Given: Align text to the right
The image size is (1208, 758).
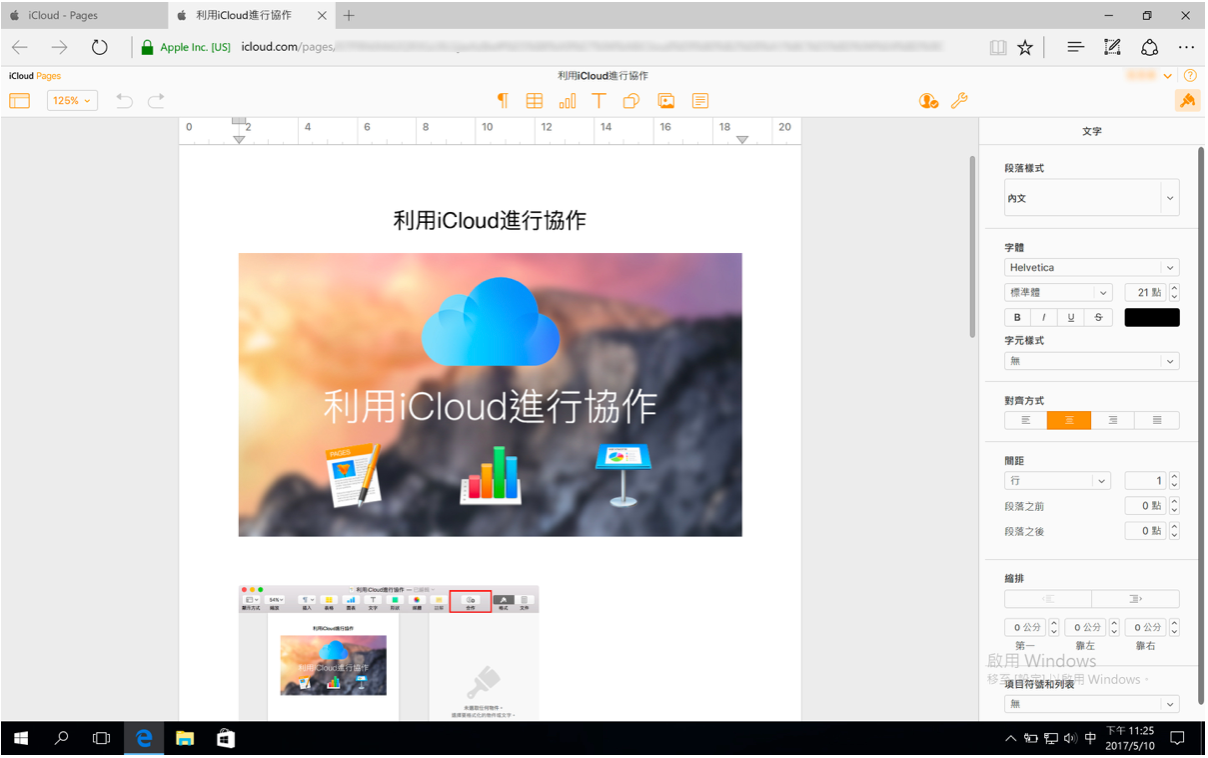Looking at the screenshot, I should click(x=1113, y=421).
